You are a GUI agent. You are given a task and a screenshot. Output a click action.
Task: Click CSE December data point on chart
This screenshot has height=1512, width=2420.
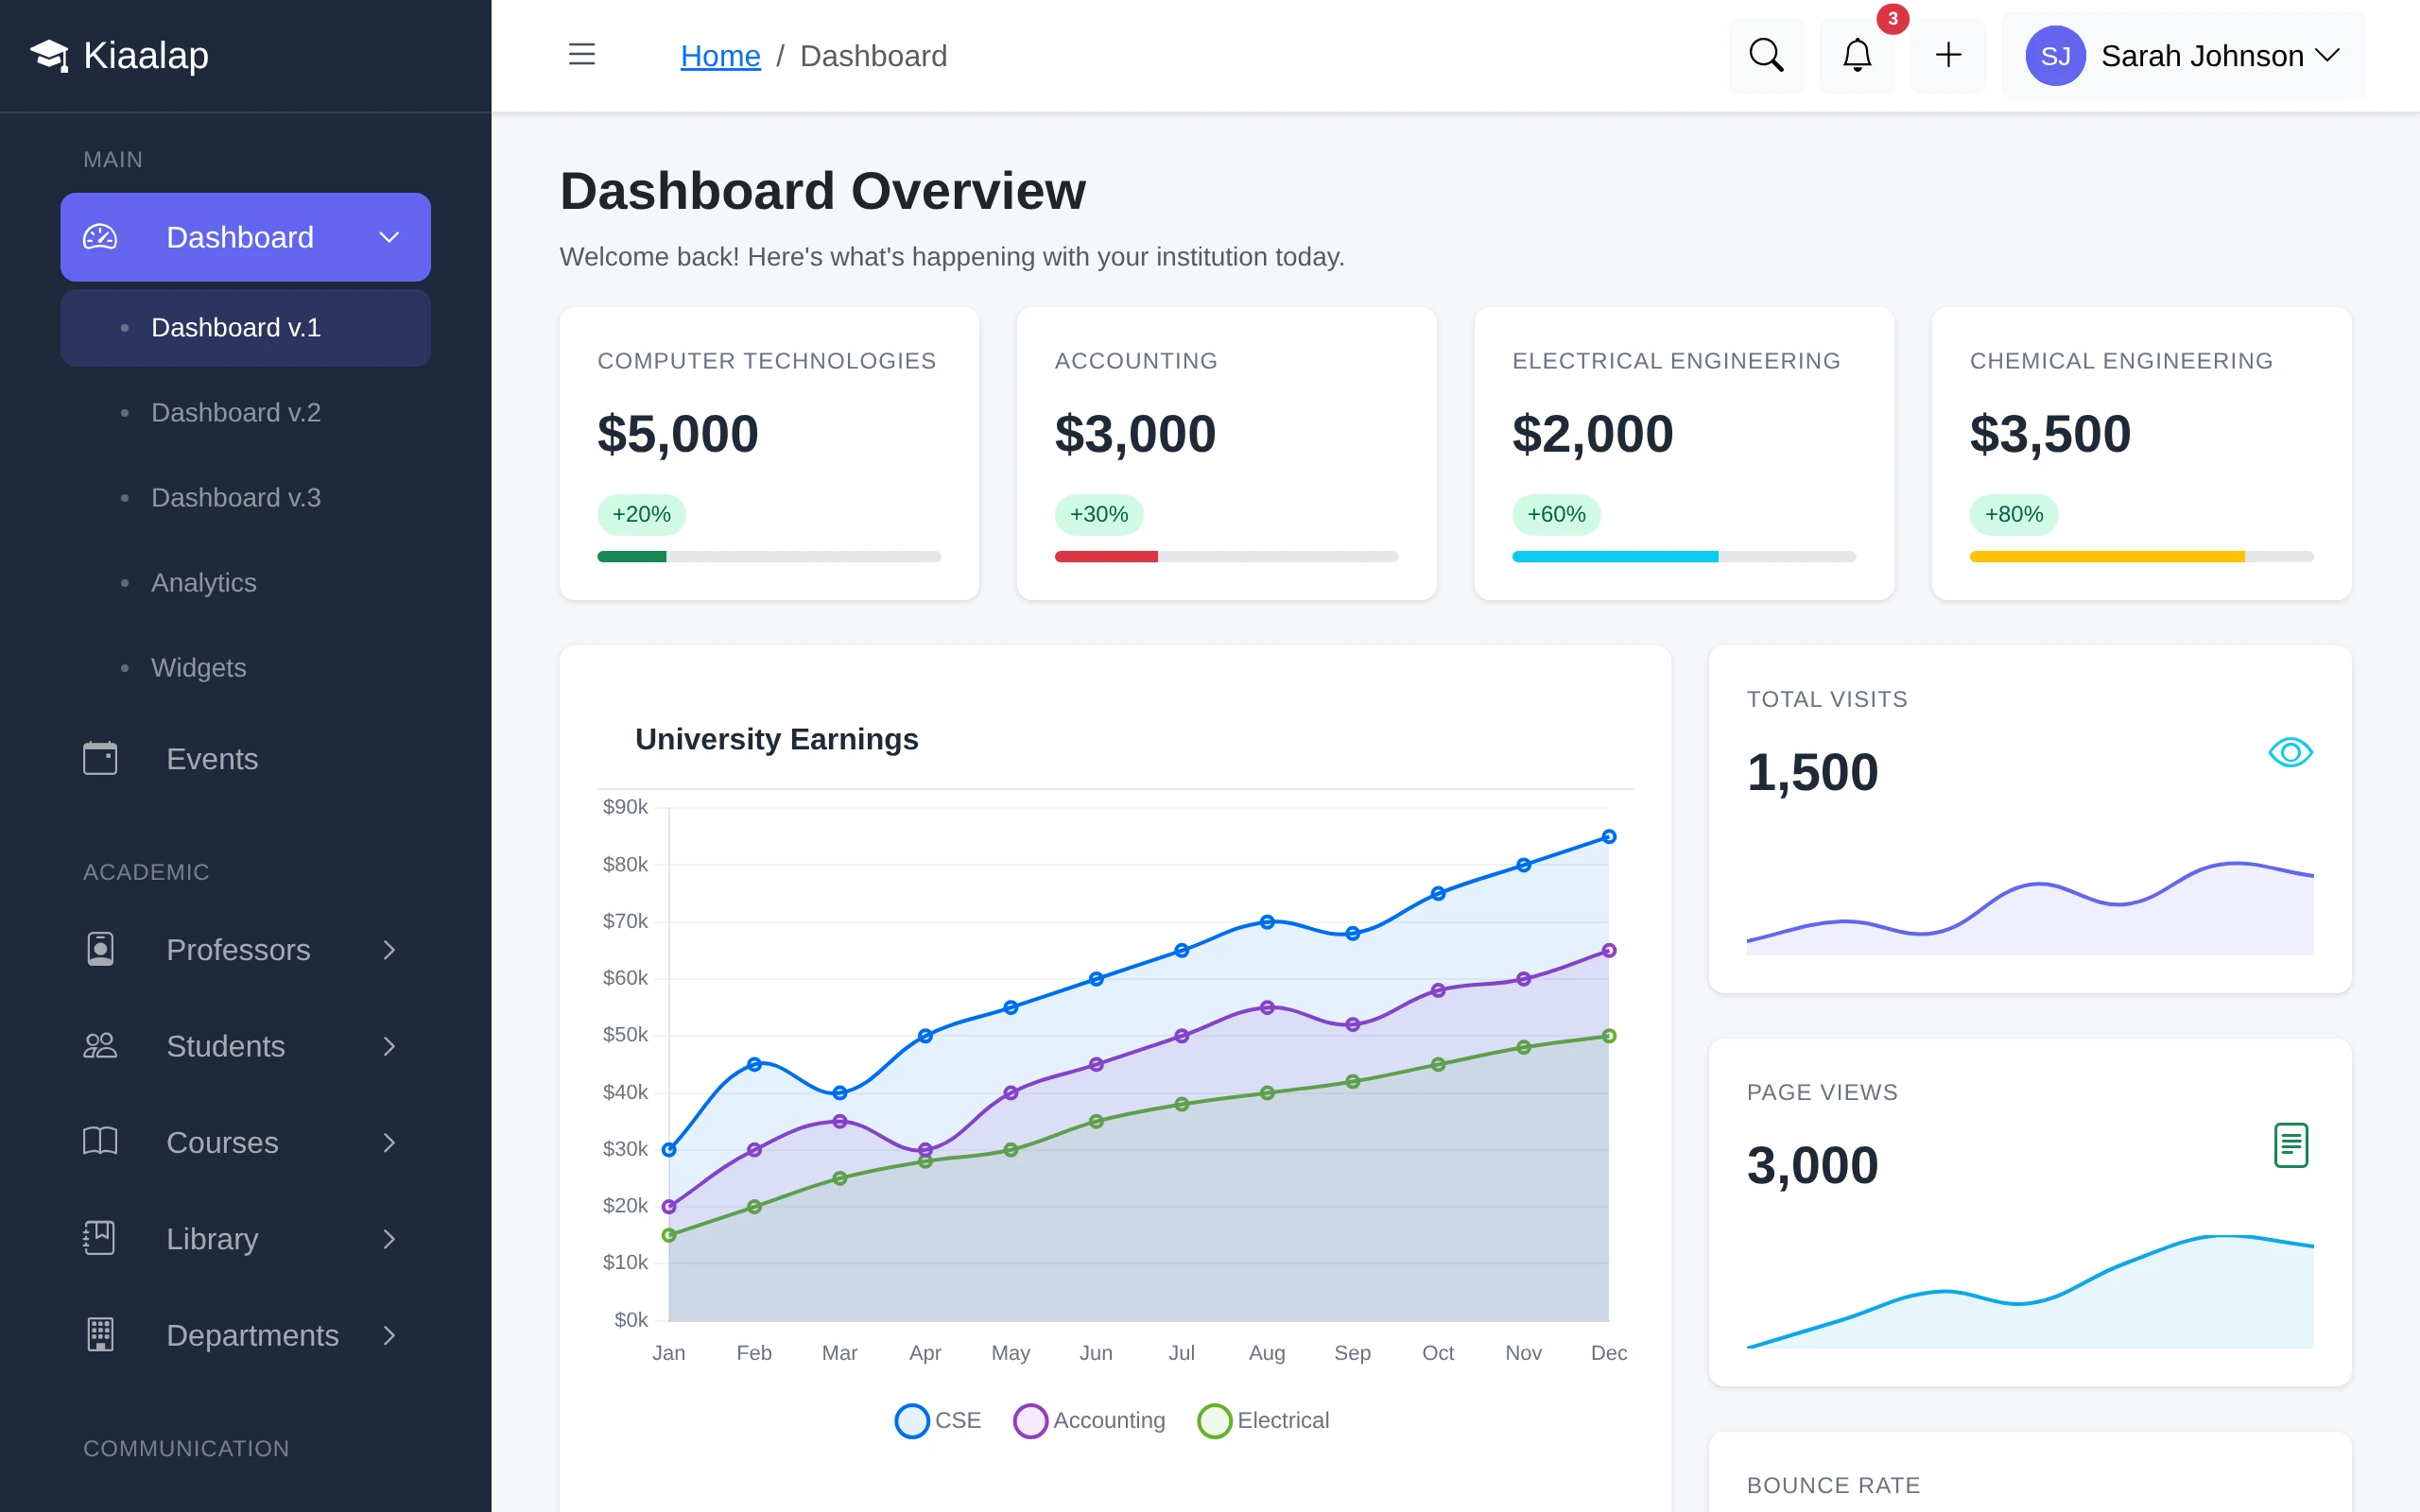pos(1608,836)
